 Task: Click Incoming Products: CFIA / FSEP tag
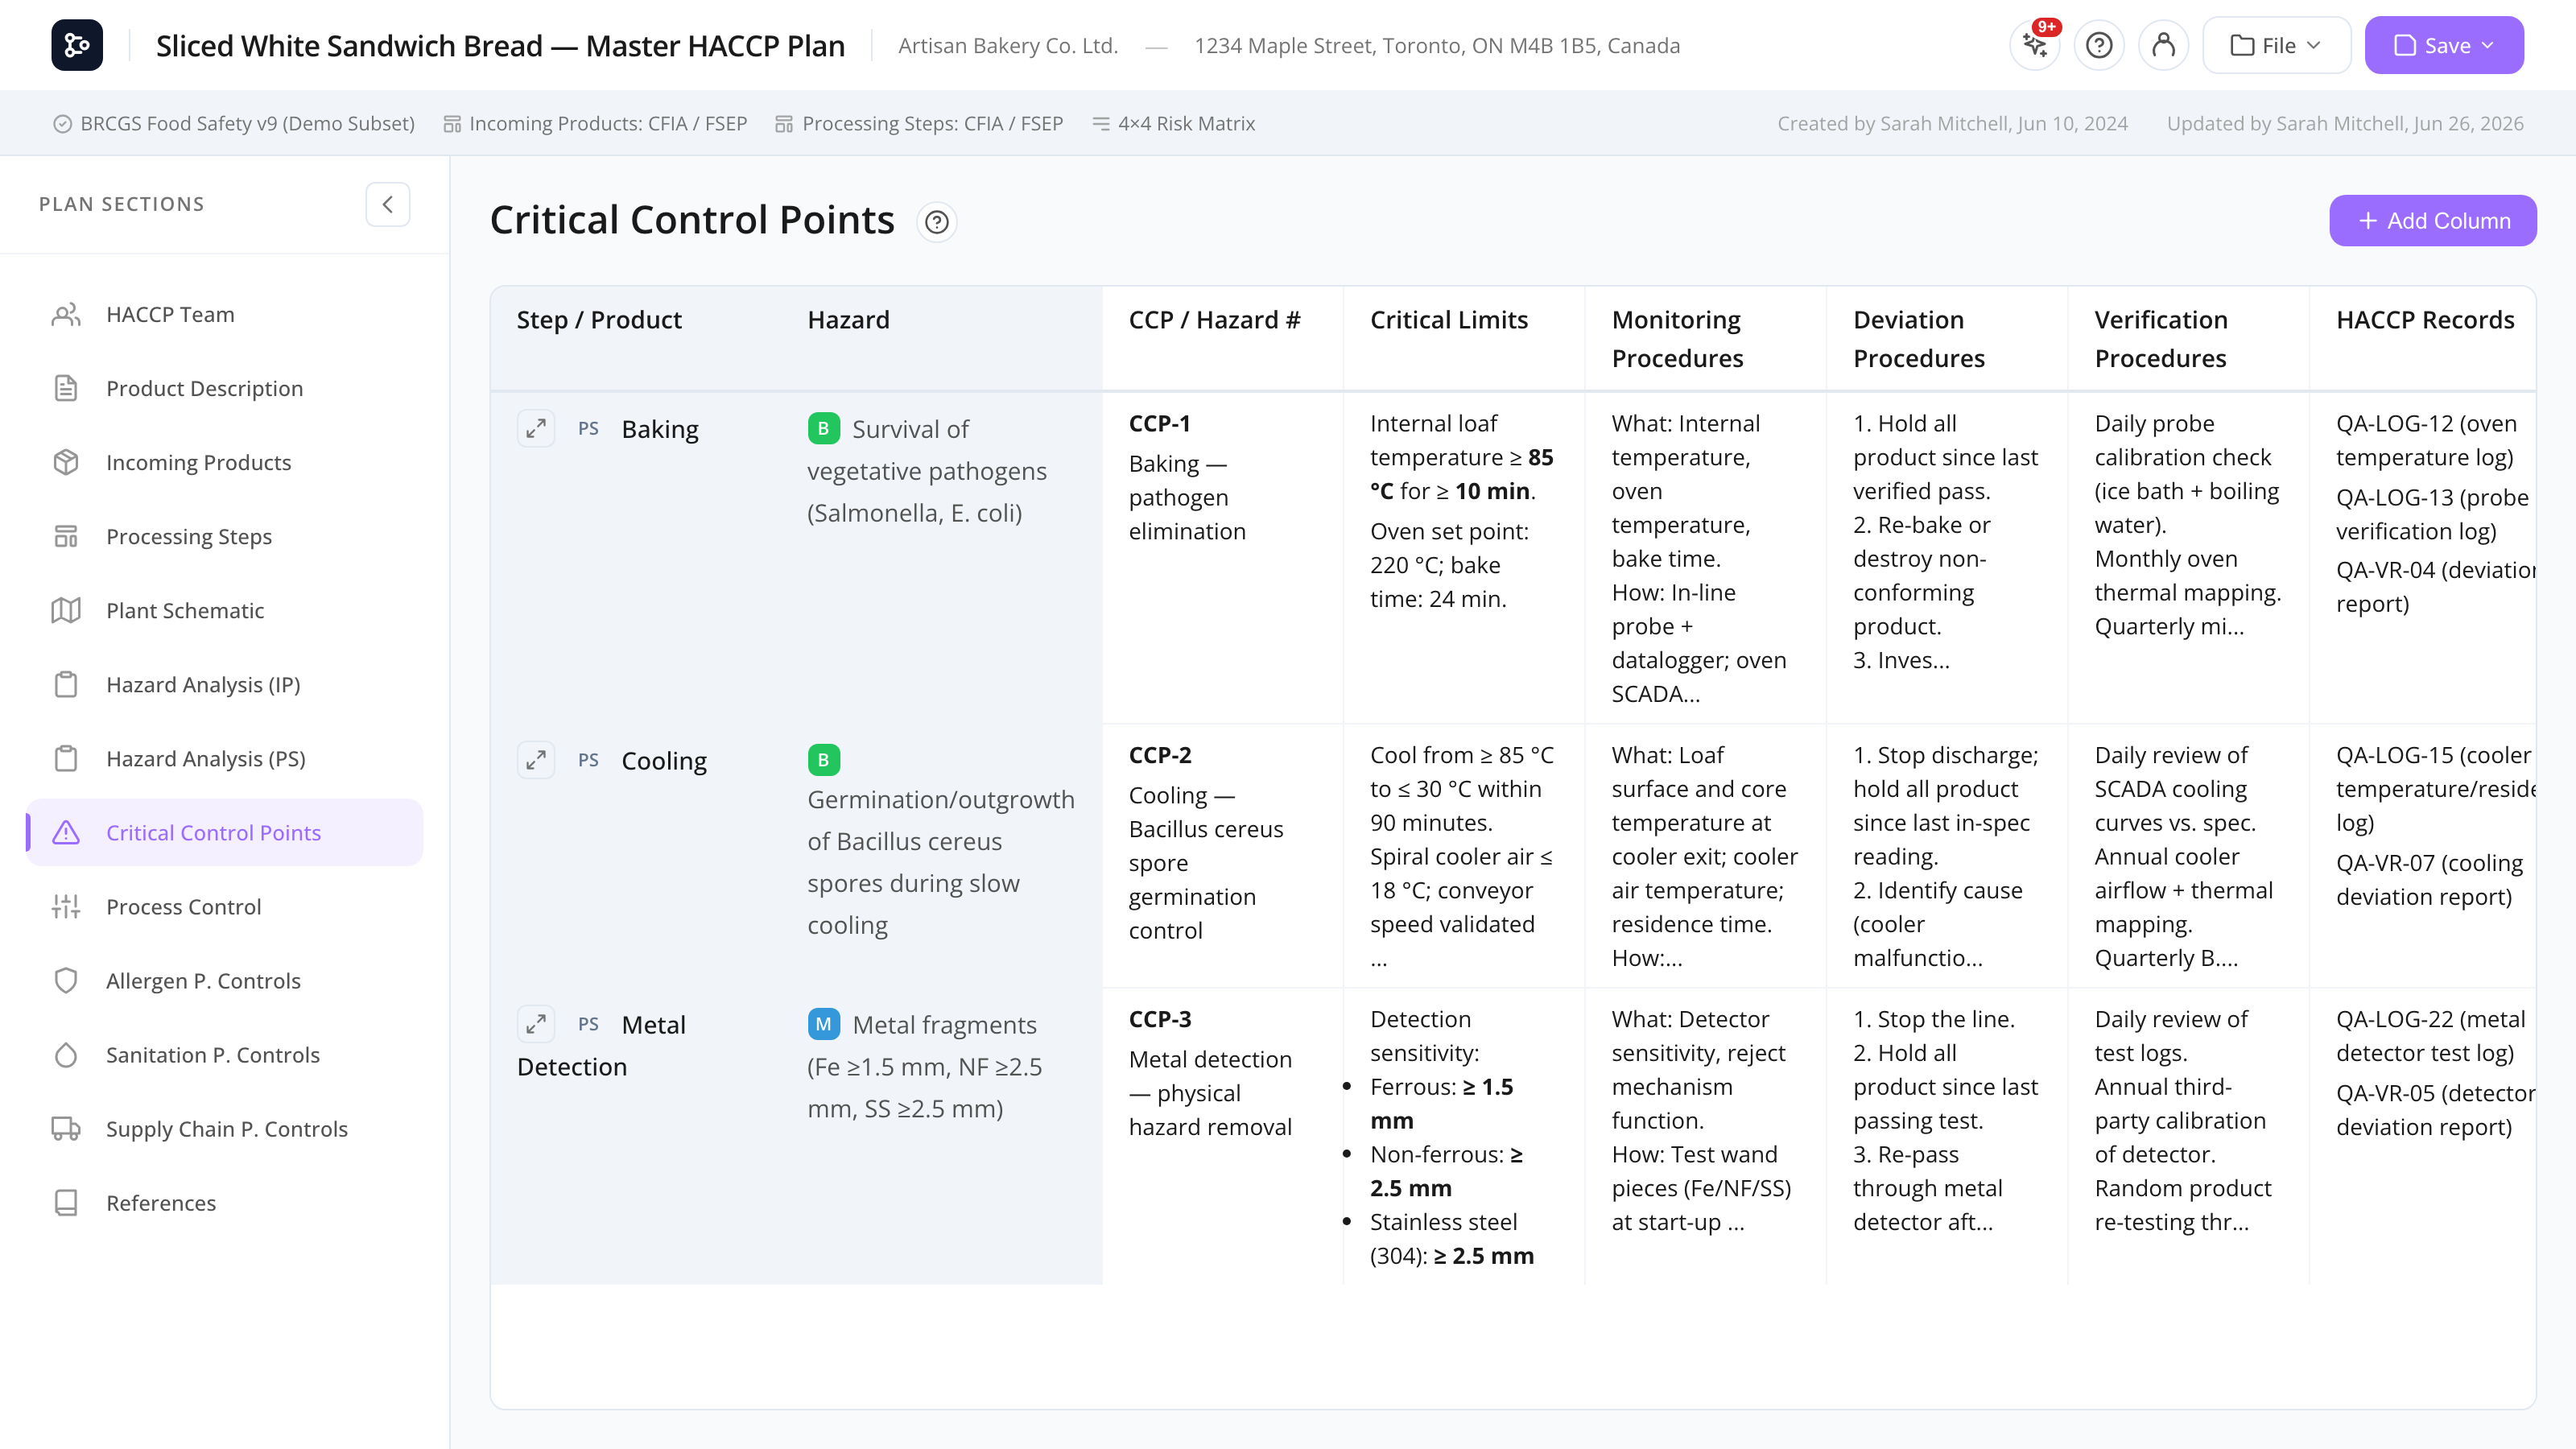595,123
